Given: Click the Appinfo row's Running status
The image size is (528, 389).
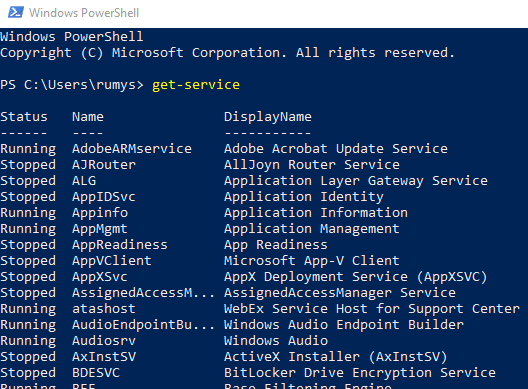Looking at the screenshot, I should pos(28,213).
